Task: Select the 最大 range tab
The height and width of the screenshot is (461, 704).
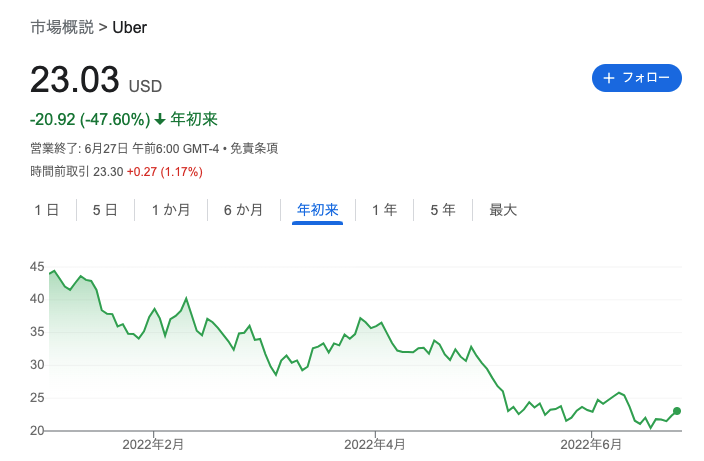Action: coord(503,210)
